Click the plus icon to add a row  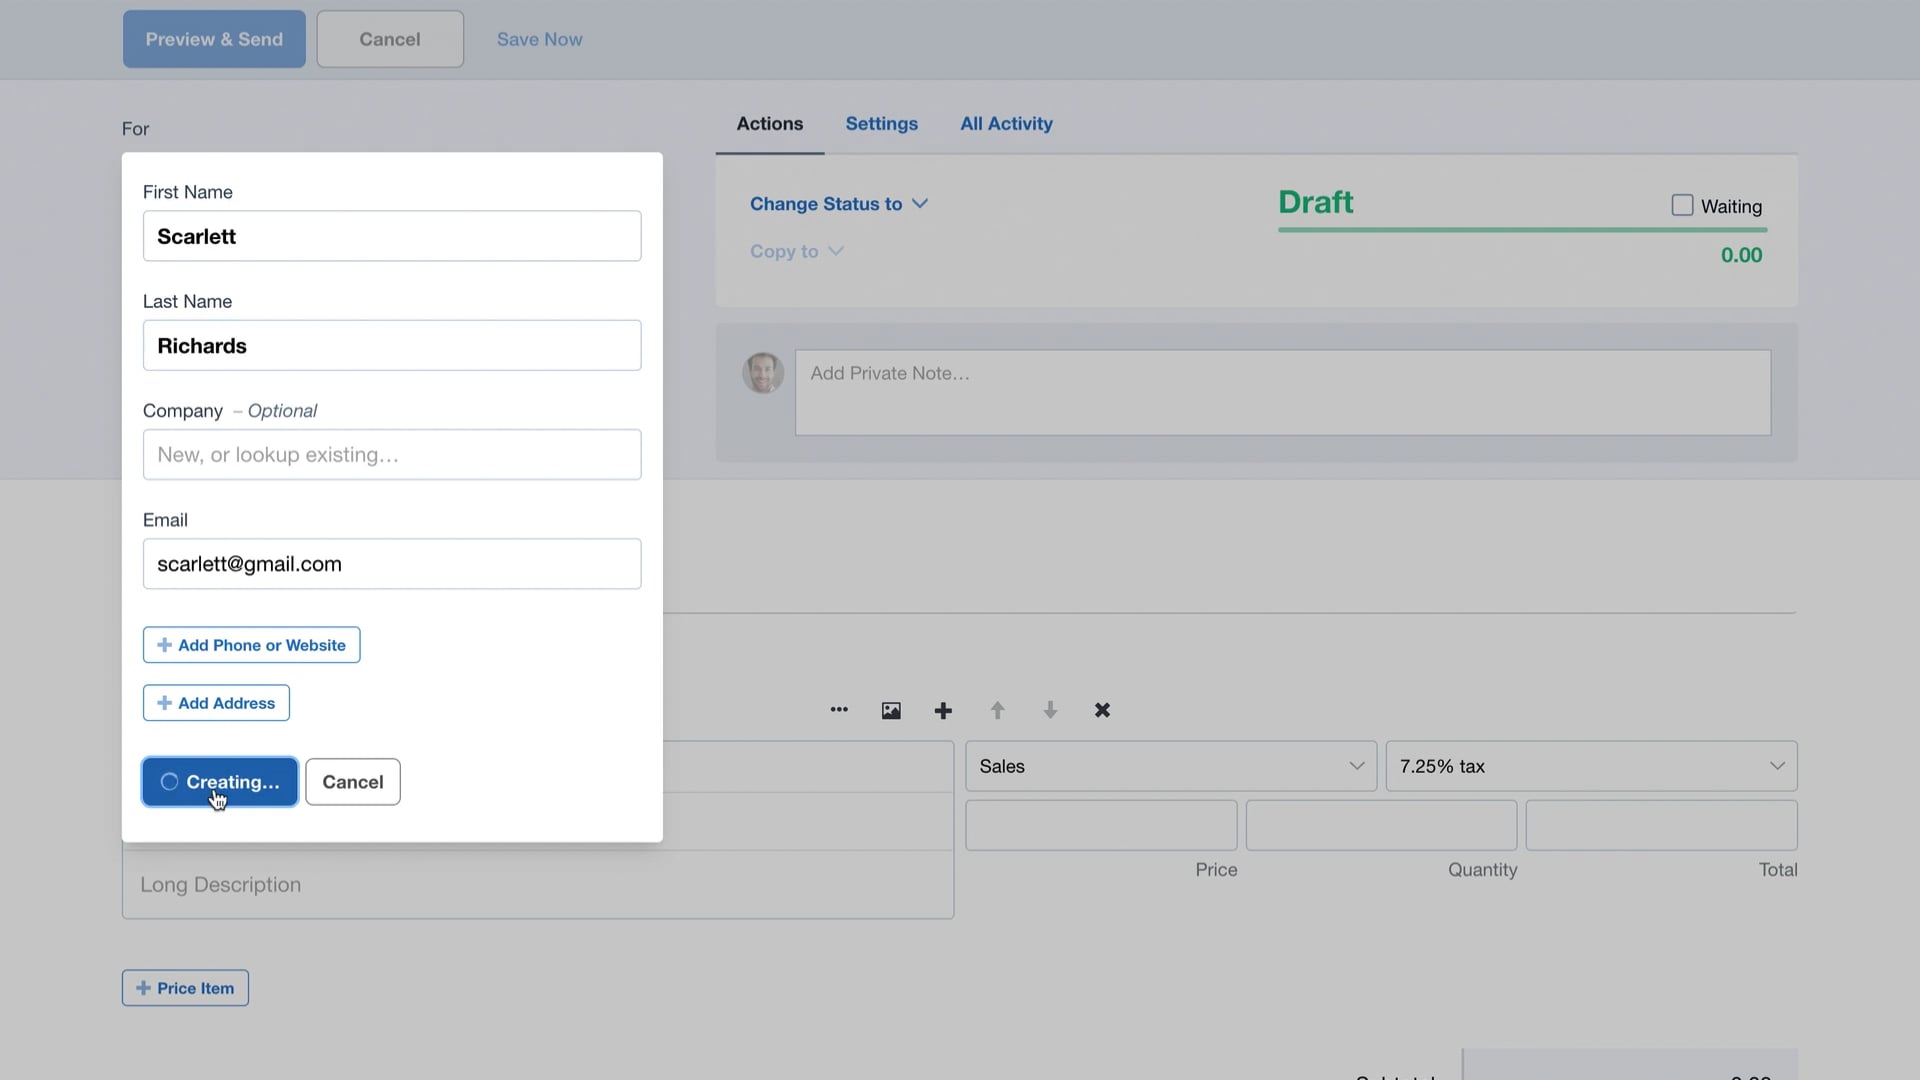pos(942,710)
